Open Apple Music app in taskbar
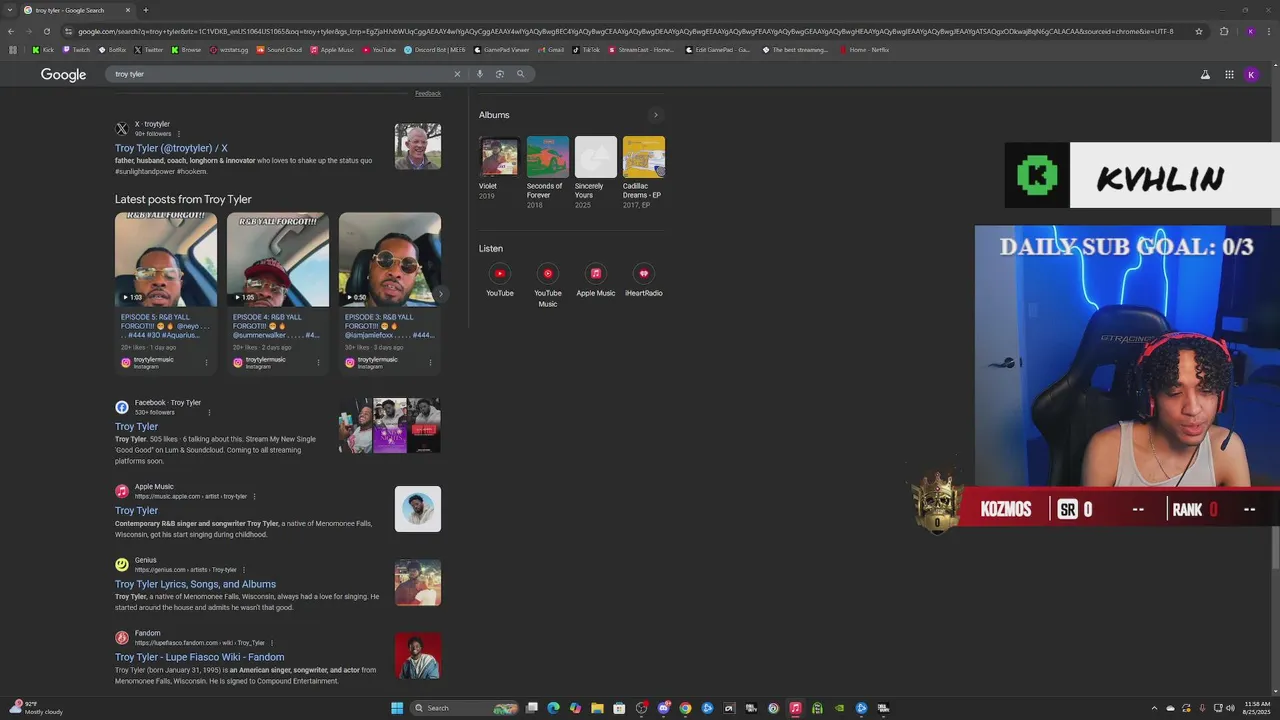This screenshot has width=1280, height=720. 795,708
